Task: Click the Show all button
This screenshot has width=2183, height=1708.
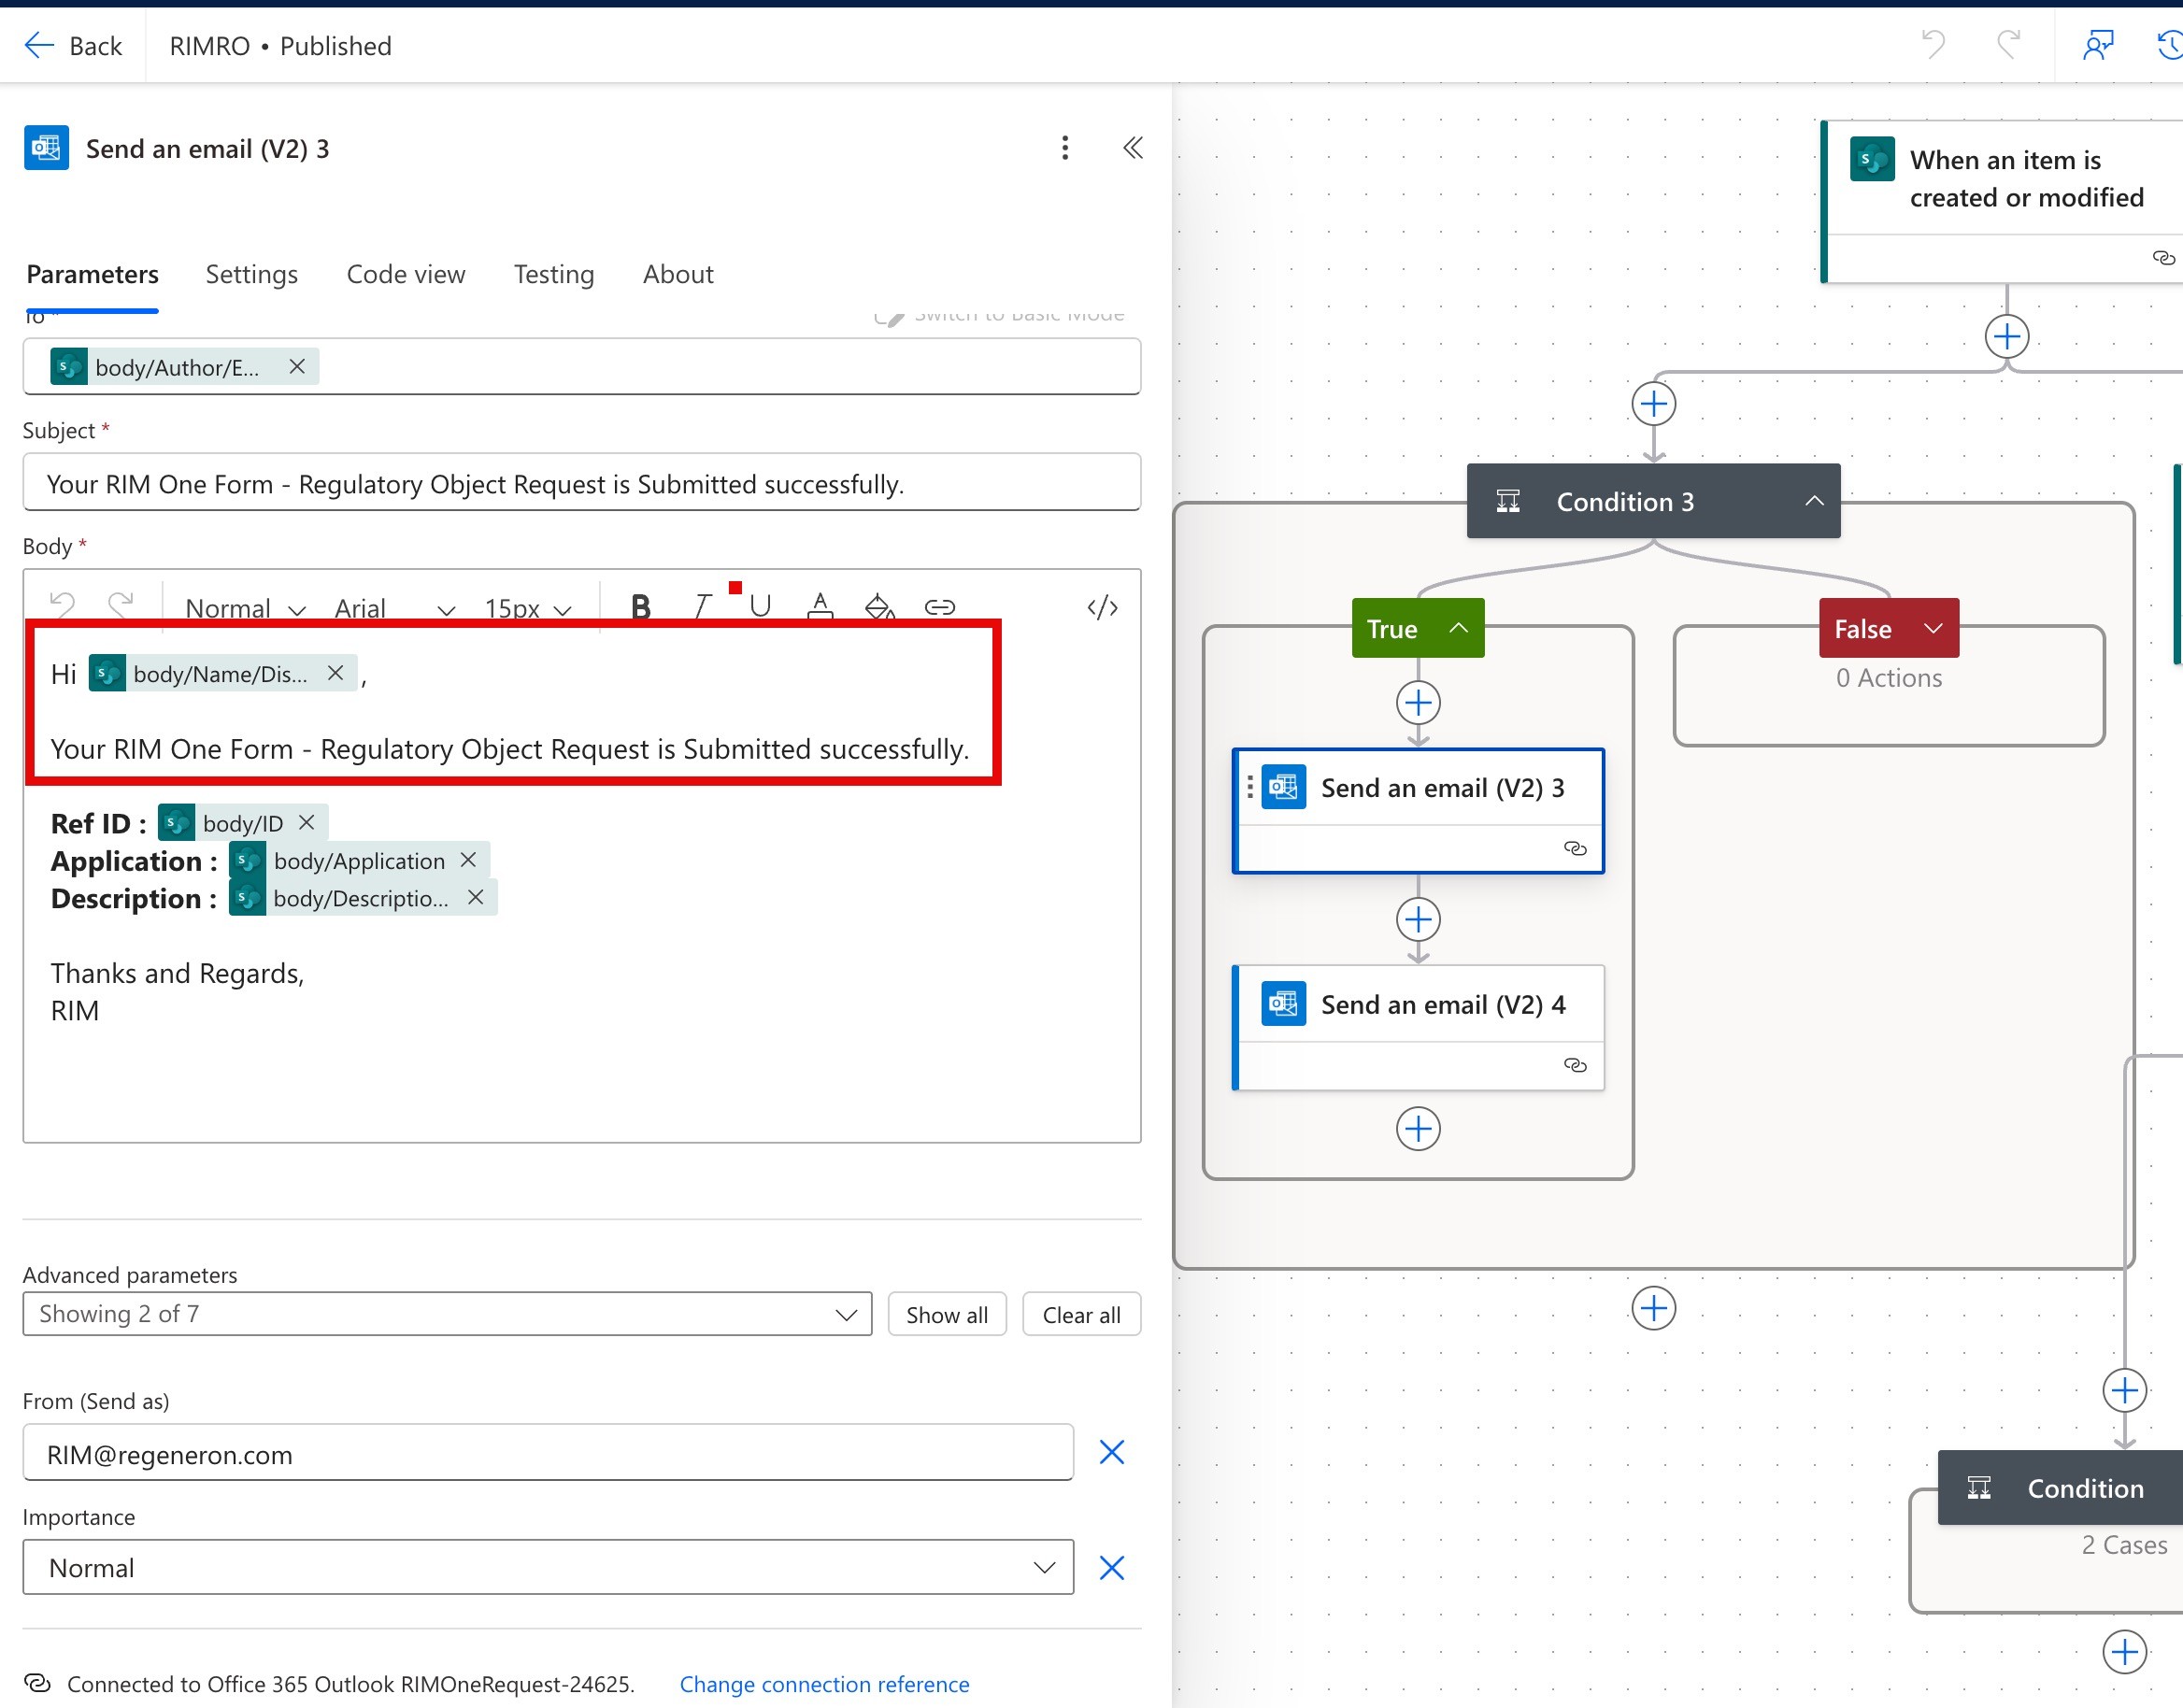Action: click(x=946, y=1315)
